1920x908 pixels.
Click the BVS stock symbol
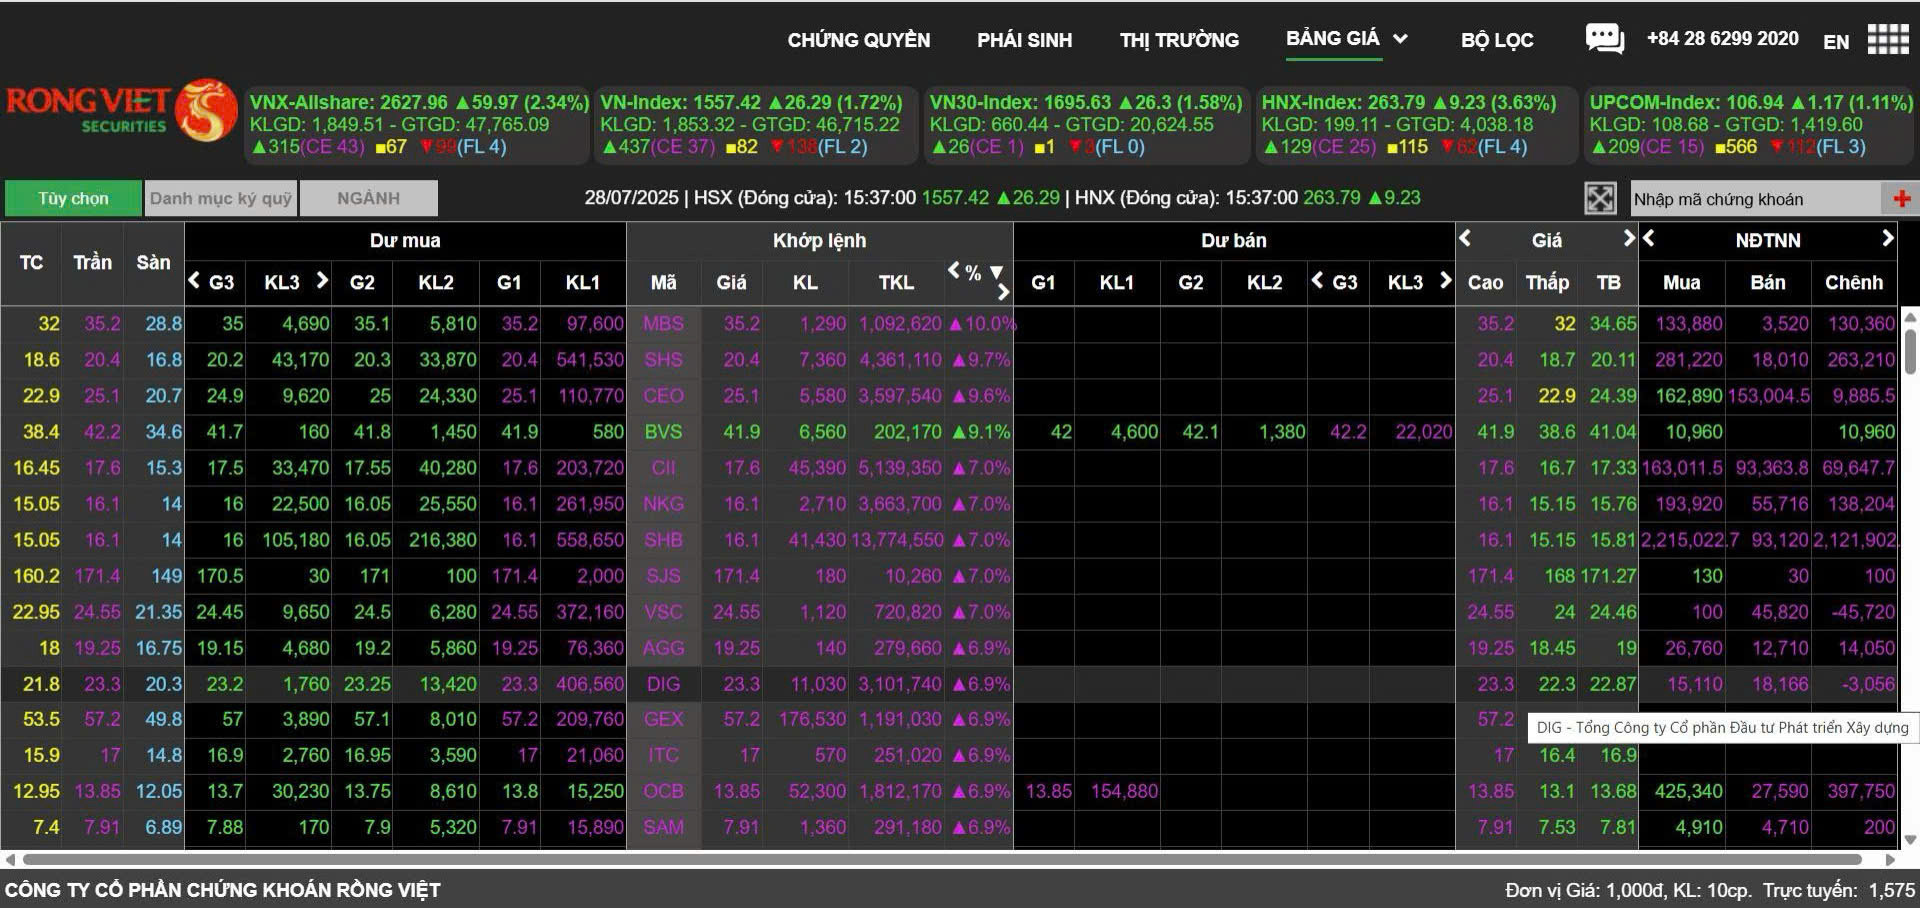pyautogui.click(x=663, y=432)
